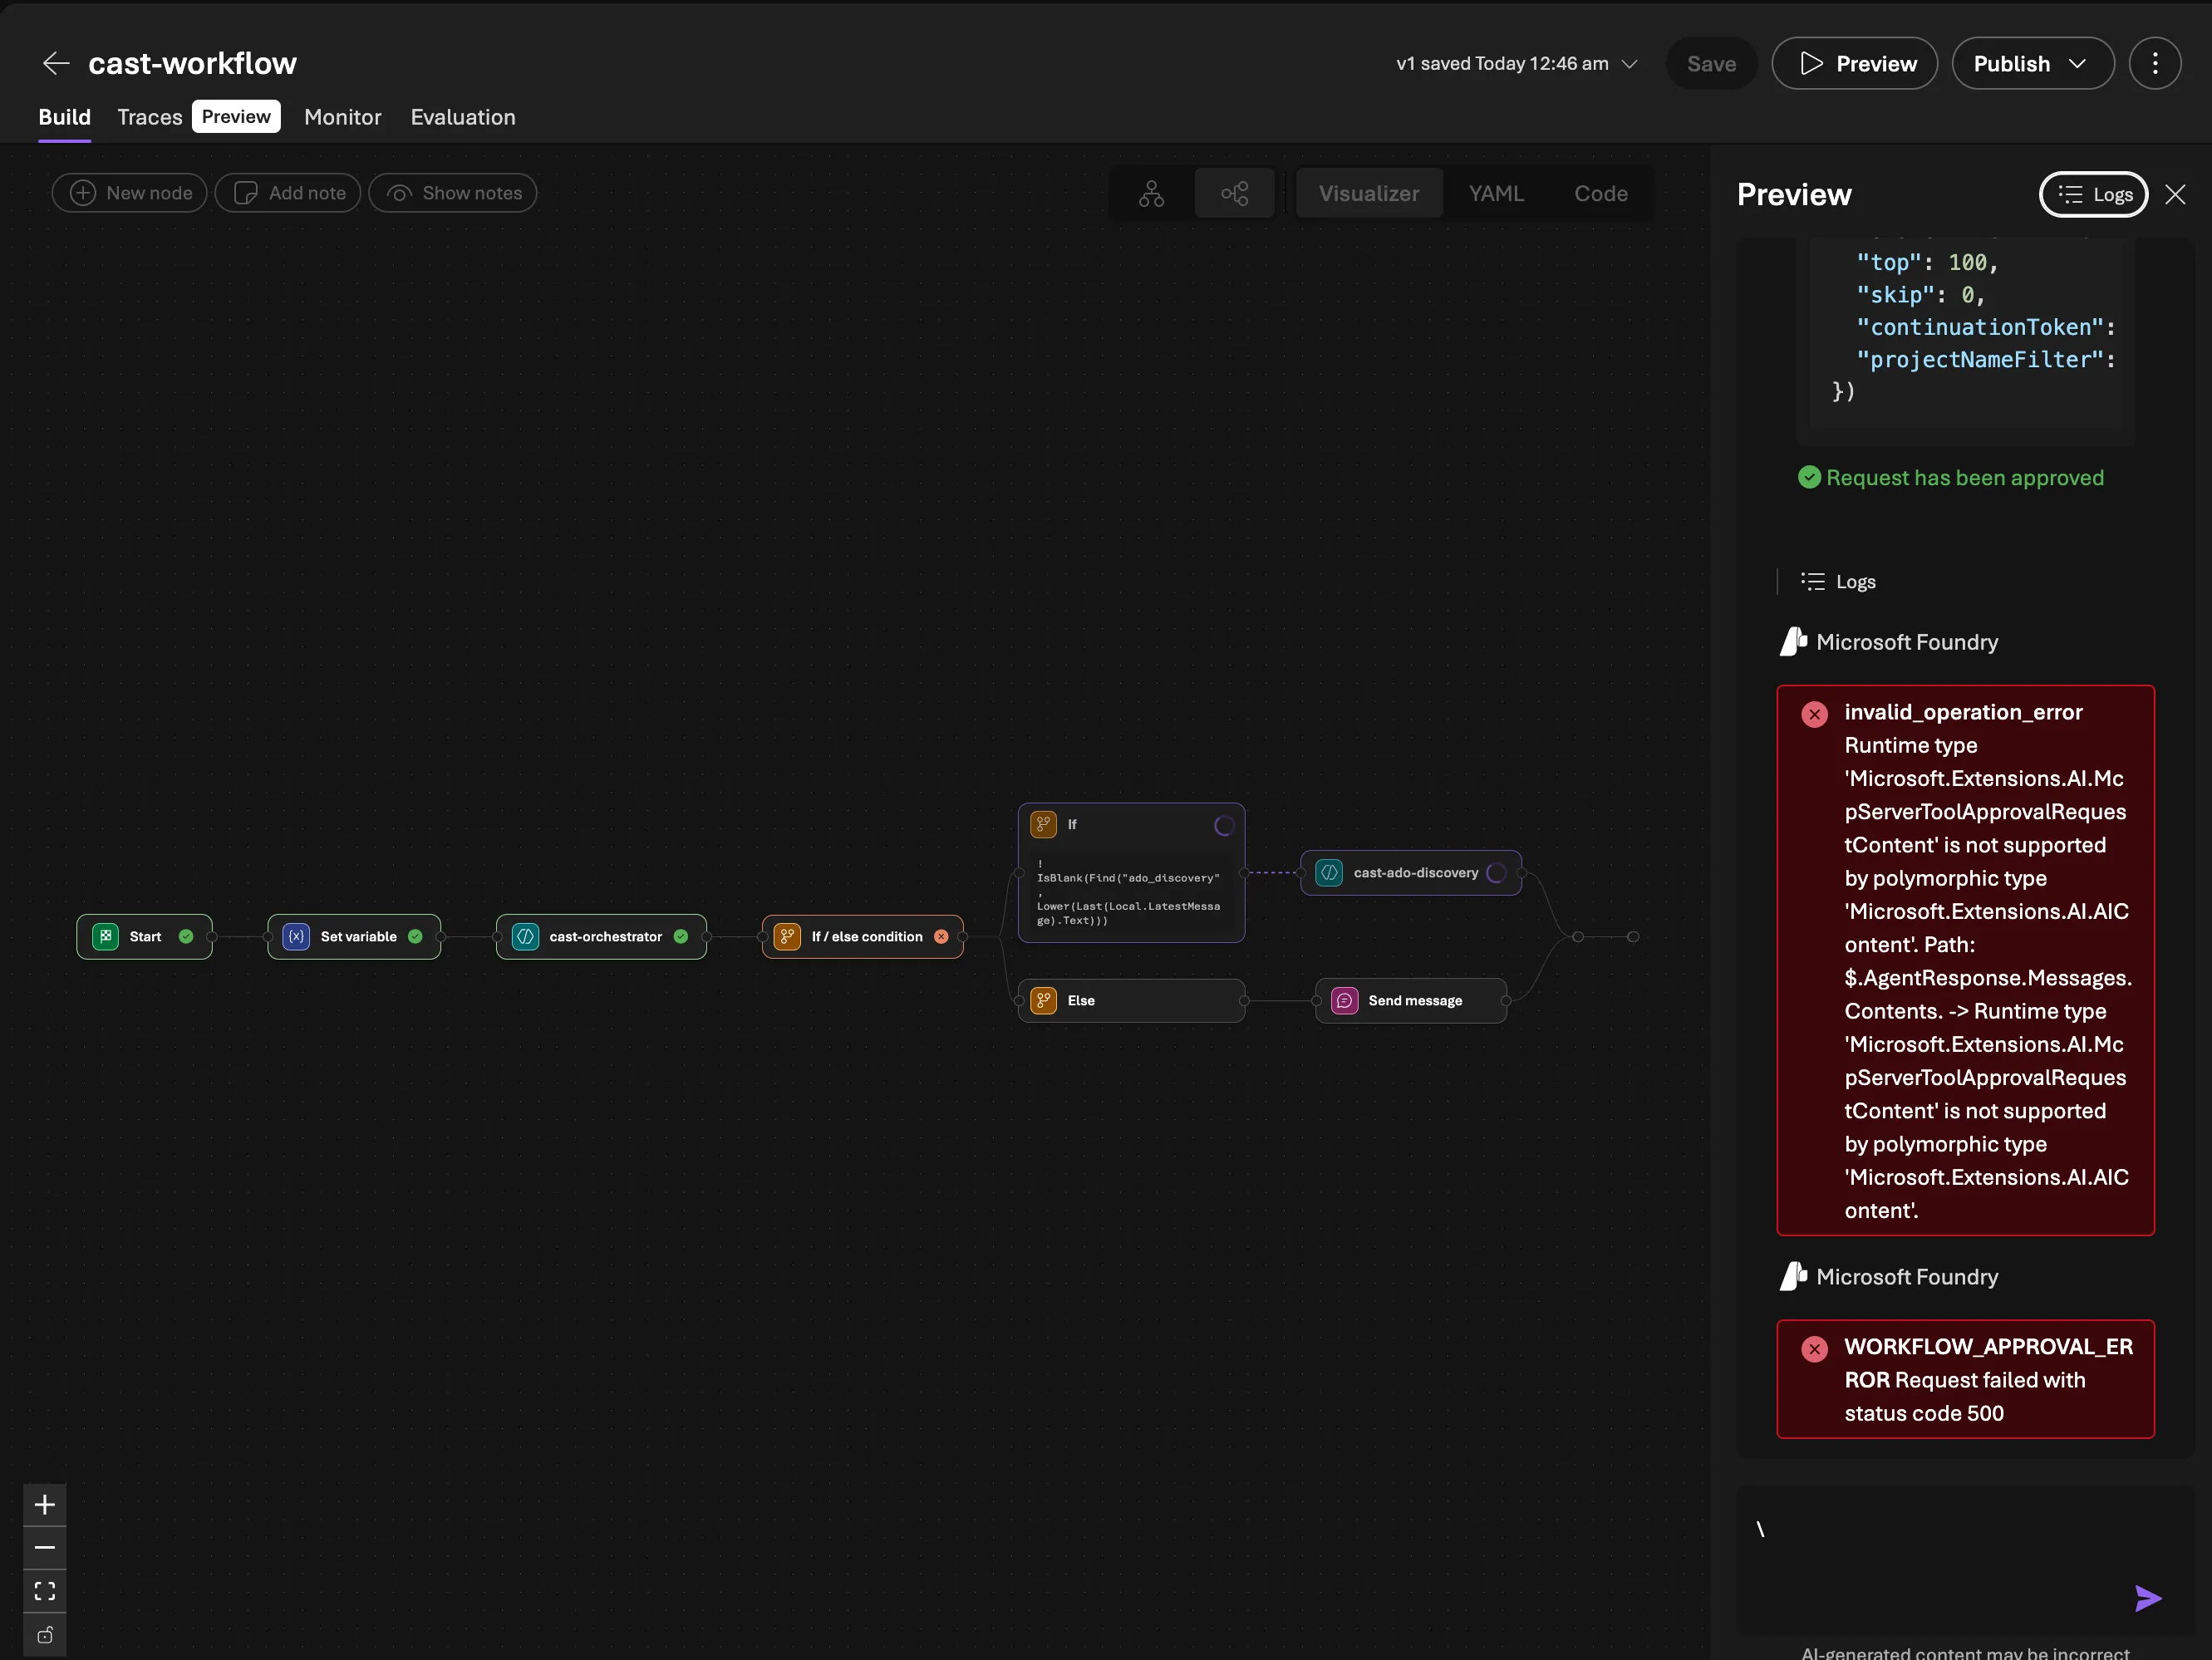Zoom out of the workflow canvas
2212x1660 pixels.
[x=44, y=1547]
